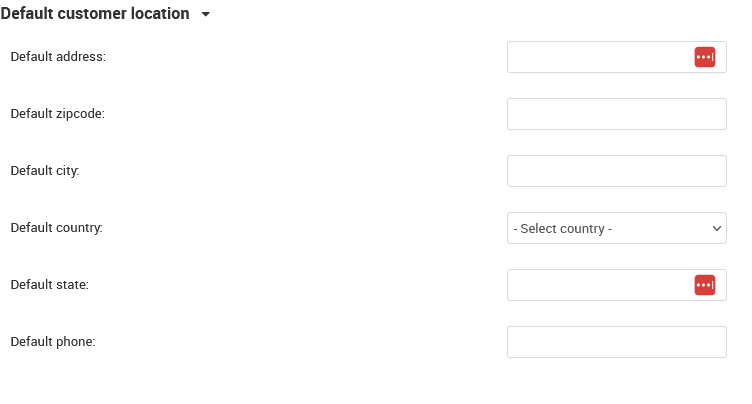Click the "Default city:" label text

[x=45, y=171]
